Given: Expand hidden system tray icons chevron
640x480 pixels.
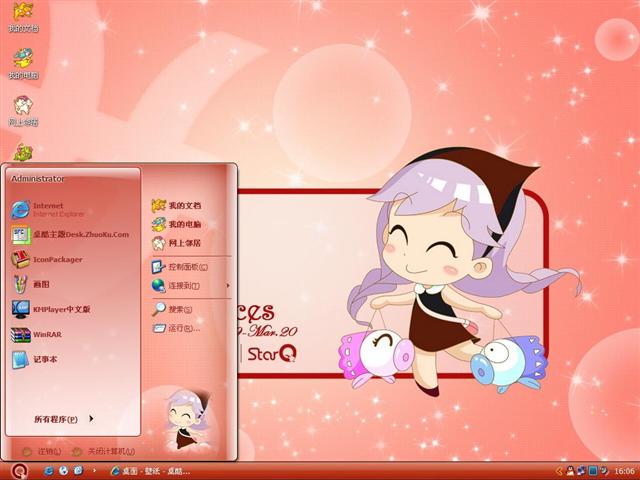Looking at the screenshot, I should (559, 471).
